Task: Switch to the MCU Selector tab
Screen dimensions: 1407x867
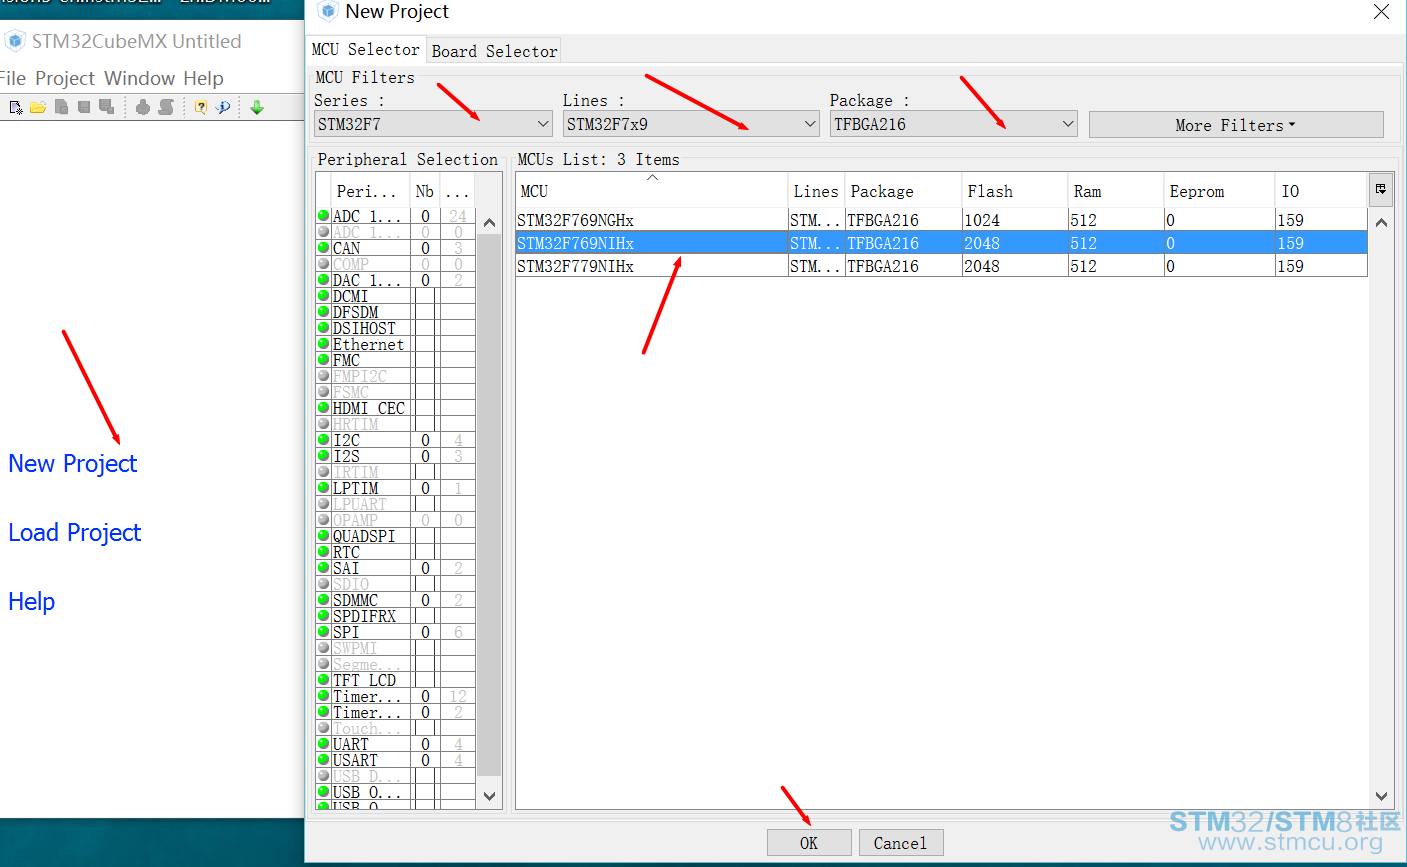Action: tap(366, 49)
